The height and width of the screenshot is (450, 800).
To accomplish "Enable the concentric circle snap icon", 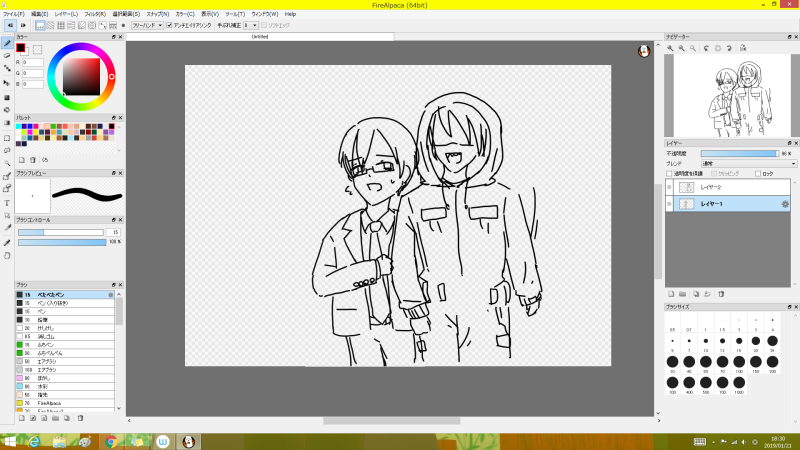I will 92,25.
